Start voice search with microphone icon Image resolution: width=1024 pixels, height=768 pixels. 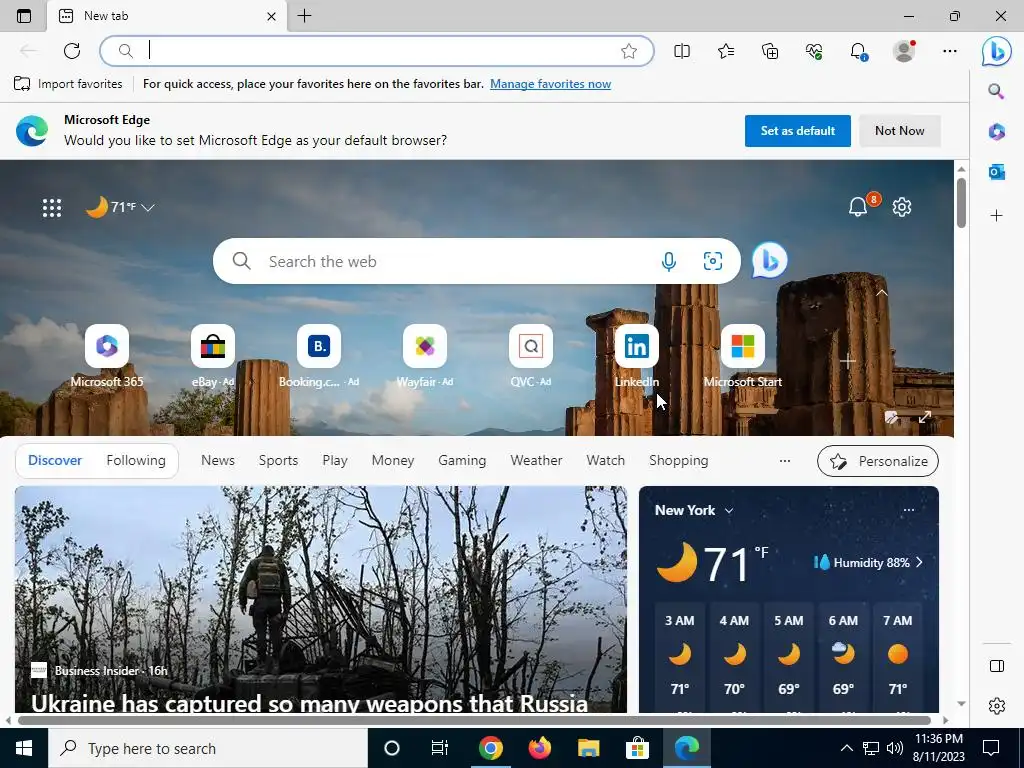[x=668, y=261]
